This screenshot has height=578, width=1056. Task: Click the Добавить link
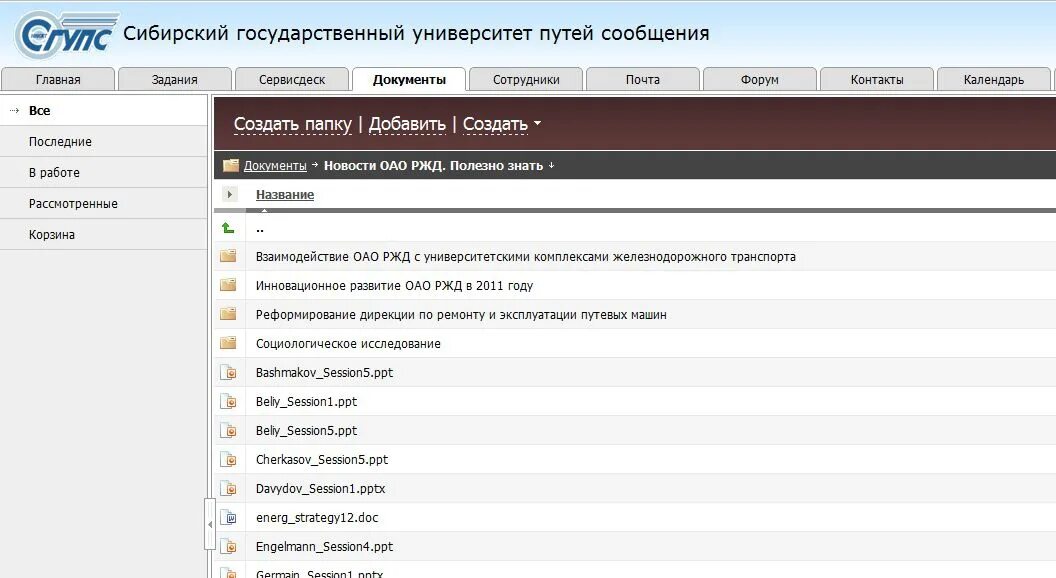point(405,123)
